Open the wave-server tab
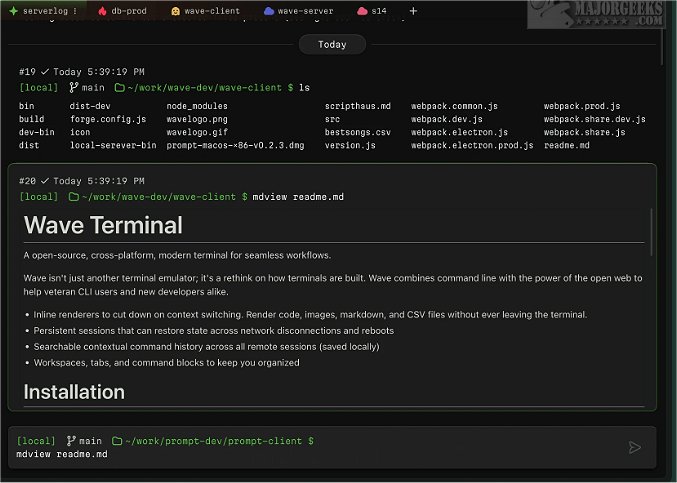The image size is (677, 483). [305, 11]
